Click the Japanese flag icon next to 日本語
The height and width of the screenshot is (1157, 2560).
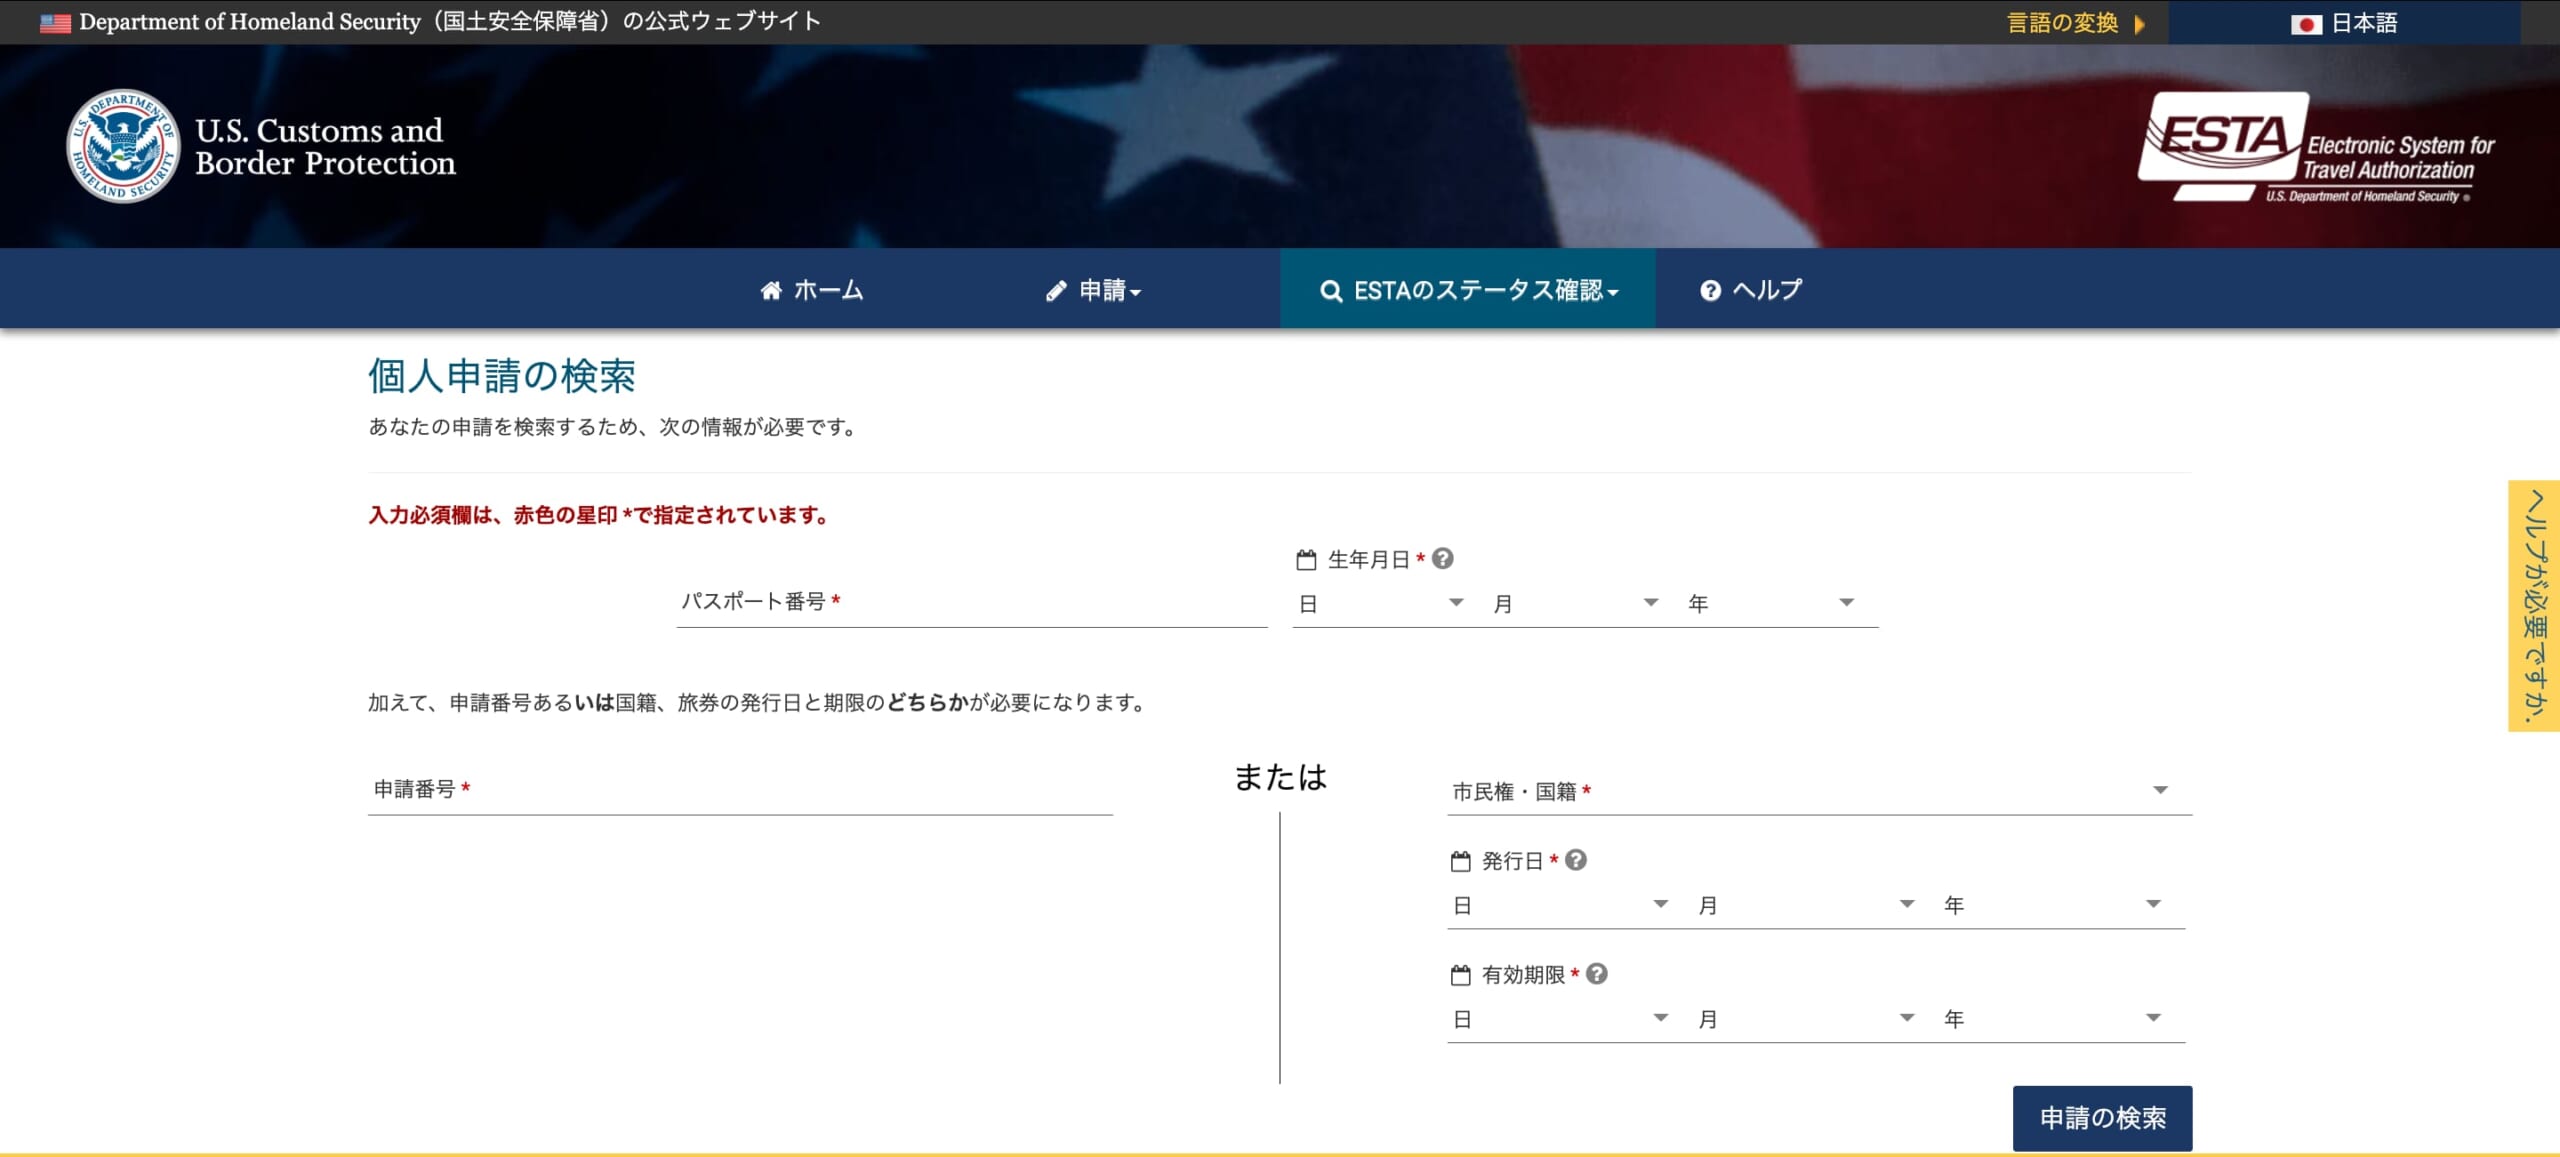click(x=2306, y=23)
